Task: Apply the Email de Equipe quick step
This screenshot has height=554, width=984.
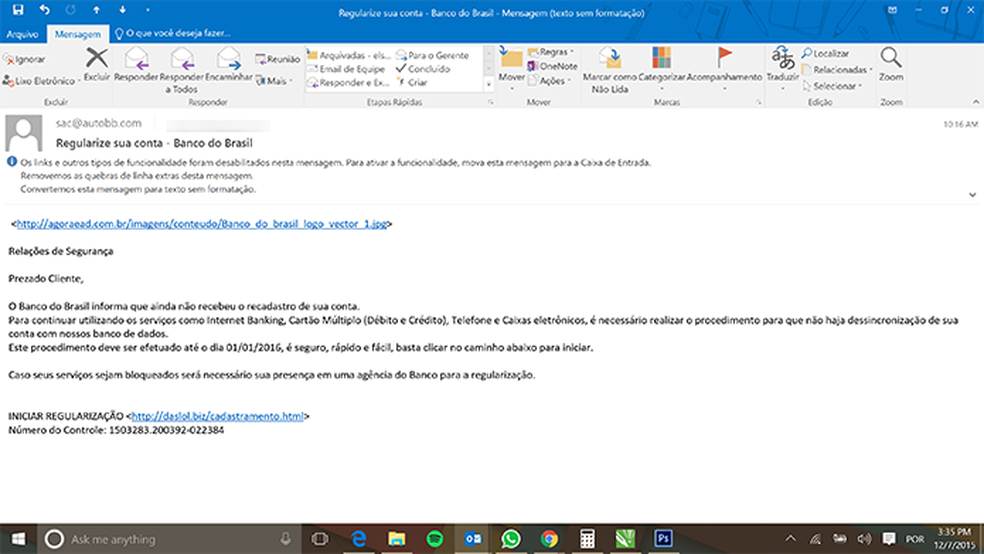Action: 346,69
